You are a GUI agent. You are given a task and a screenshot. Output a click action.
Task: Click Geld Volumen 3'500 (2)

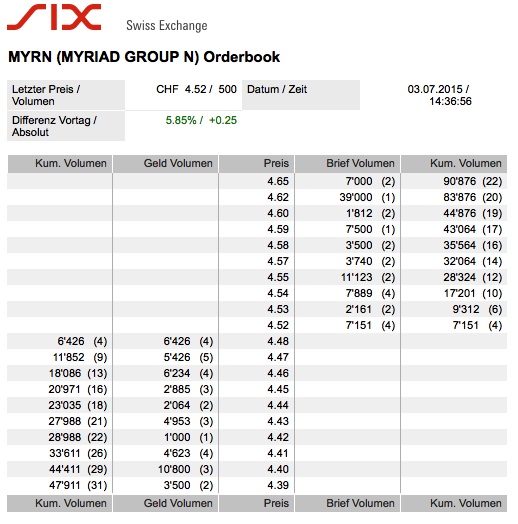(x=188, y=485)
